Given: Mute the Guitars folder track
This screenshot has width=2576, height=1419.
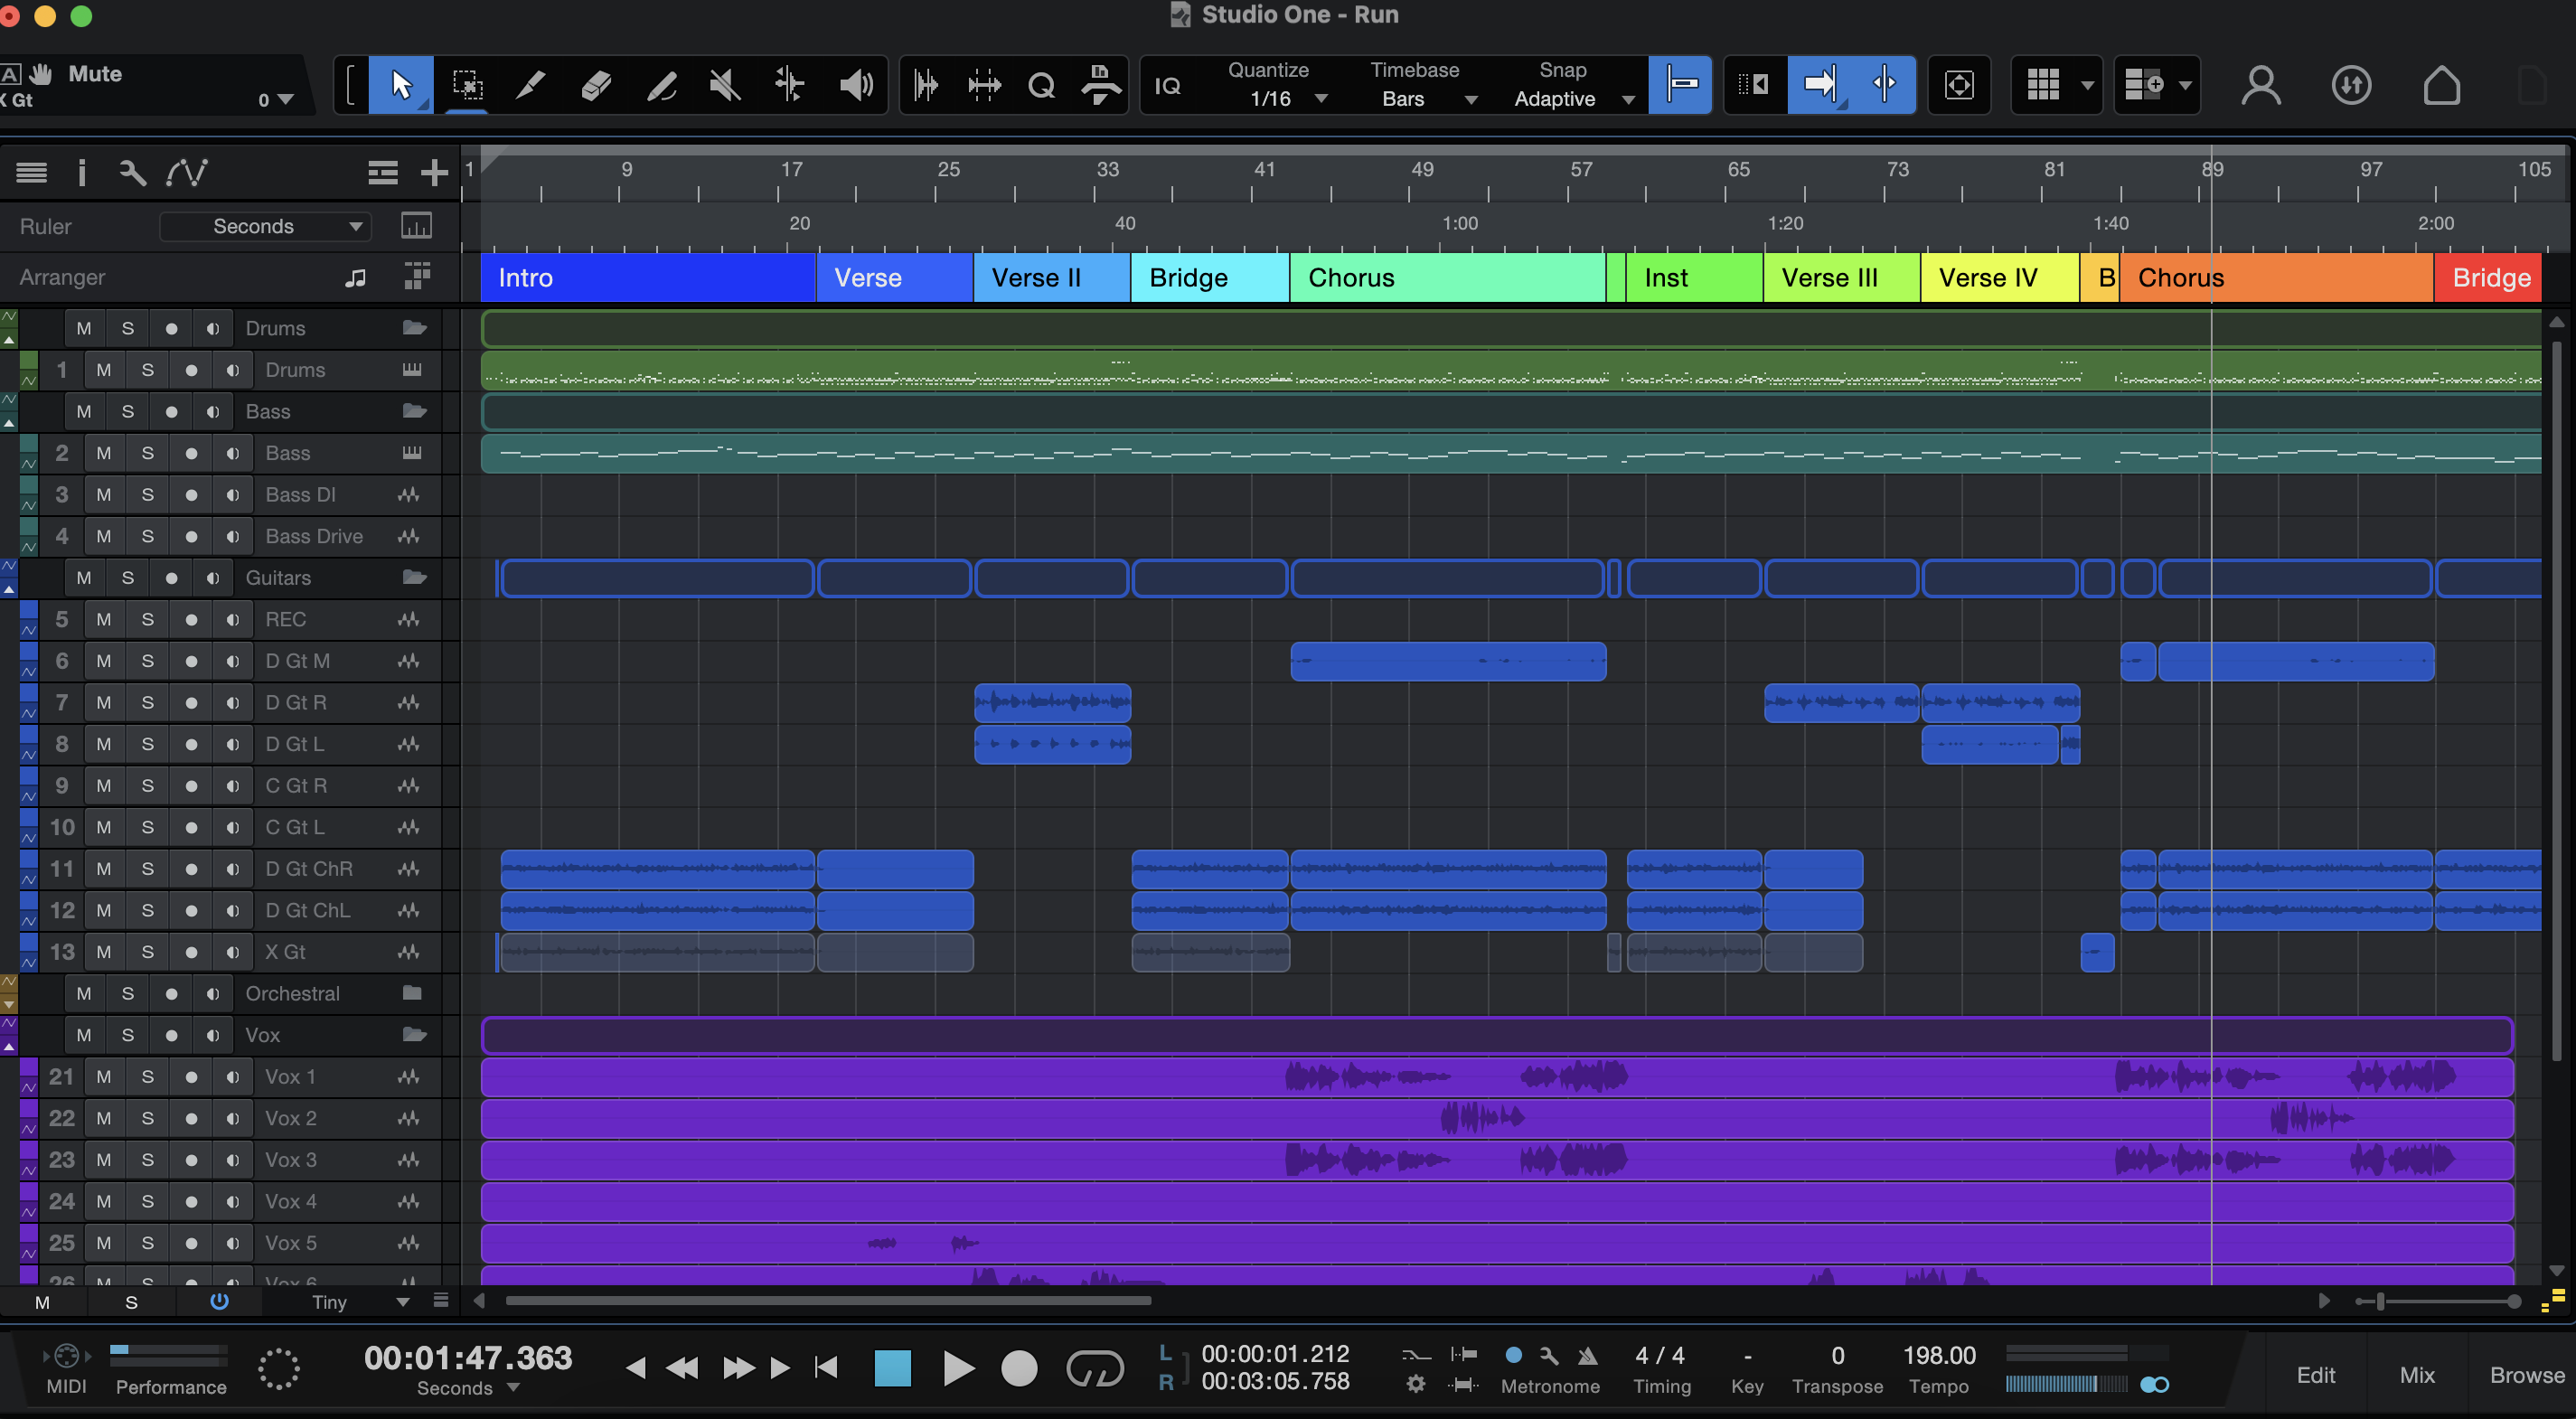Looking at the screenshot, I should click(x=84, y=578).
